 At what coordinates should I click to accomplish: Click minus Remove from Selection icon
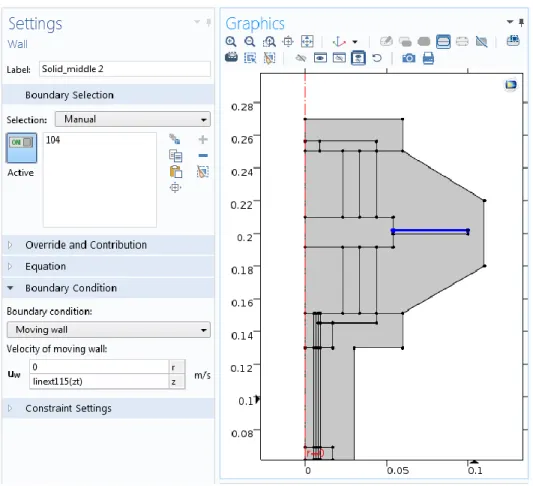pos(203,155)
